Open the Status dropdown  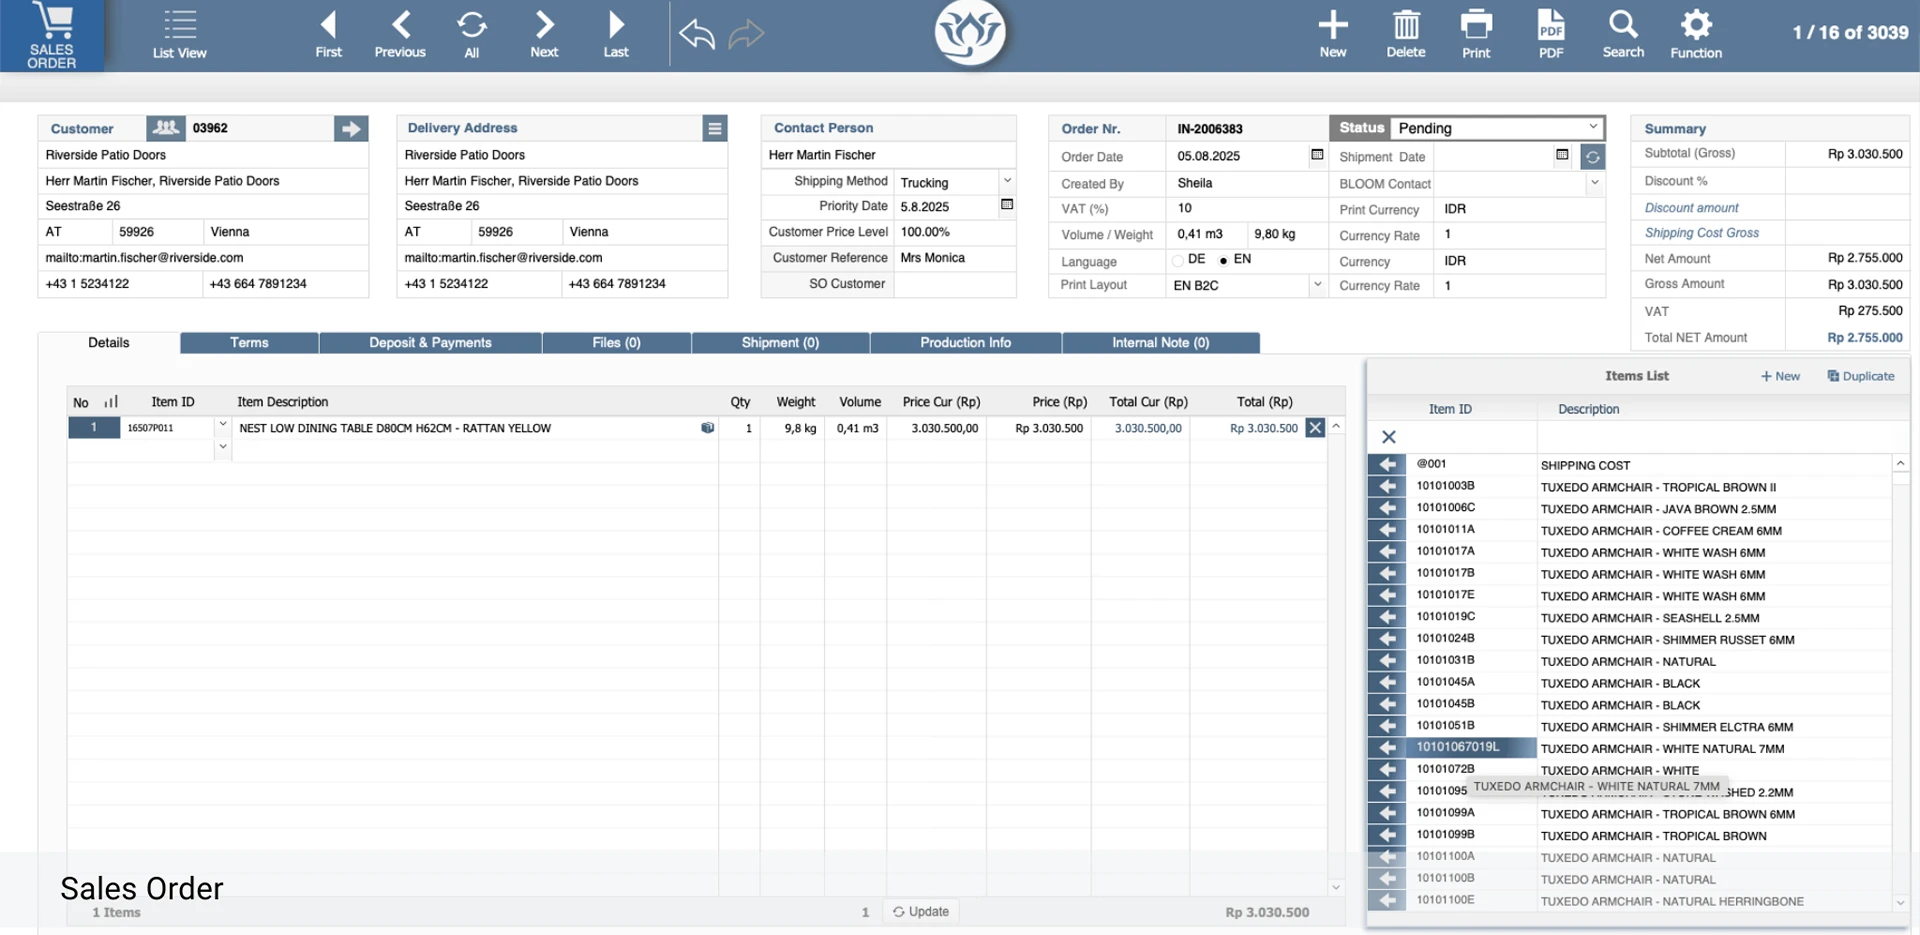point(1497,128)
